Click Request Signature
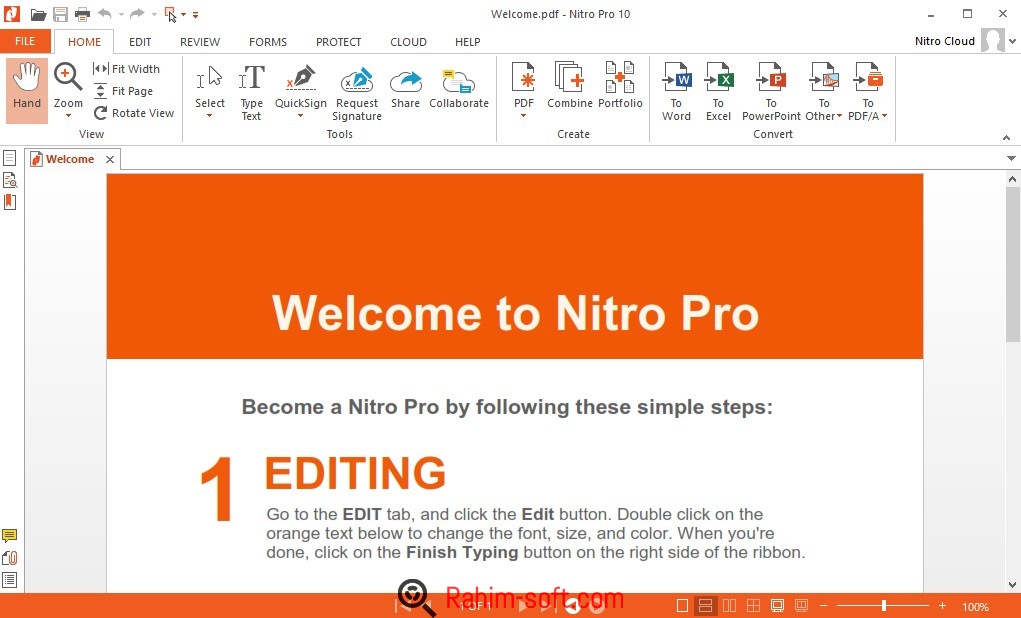1021x618 pixels. pyautogui.click(x=357, y=94)
